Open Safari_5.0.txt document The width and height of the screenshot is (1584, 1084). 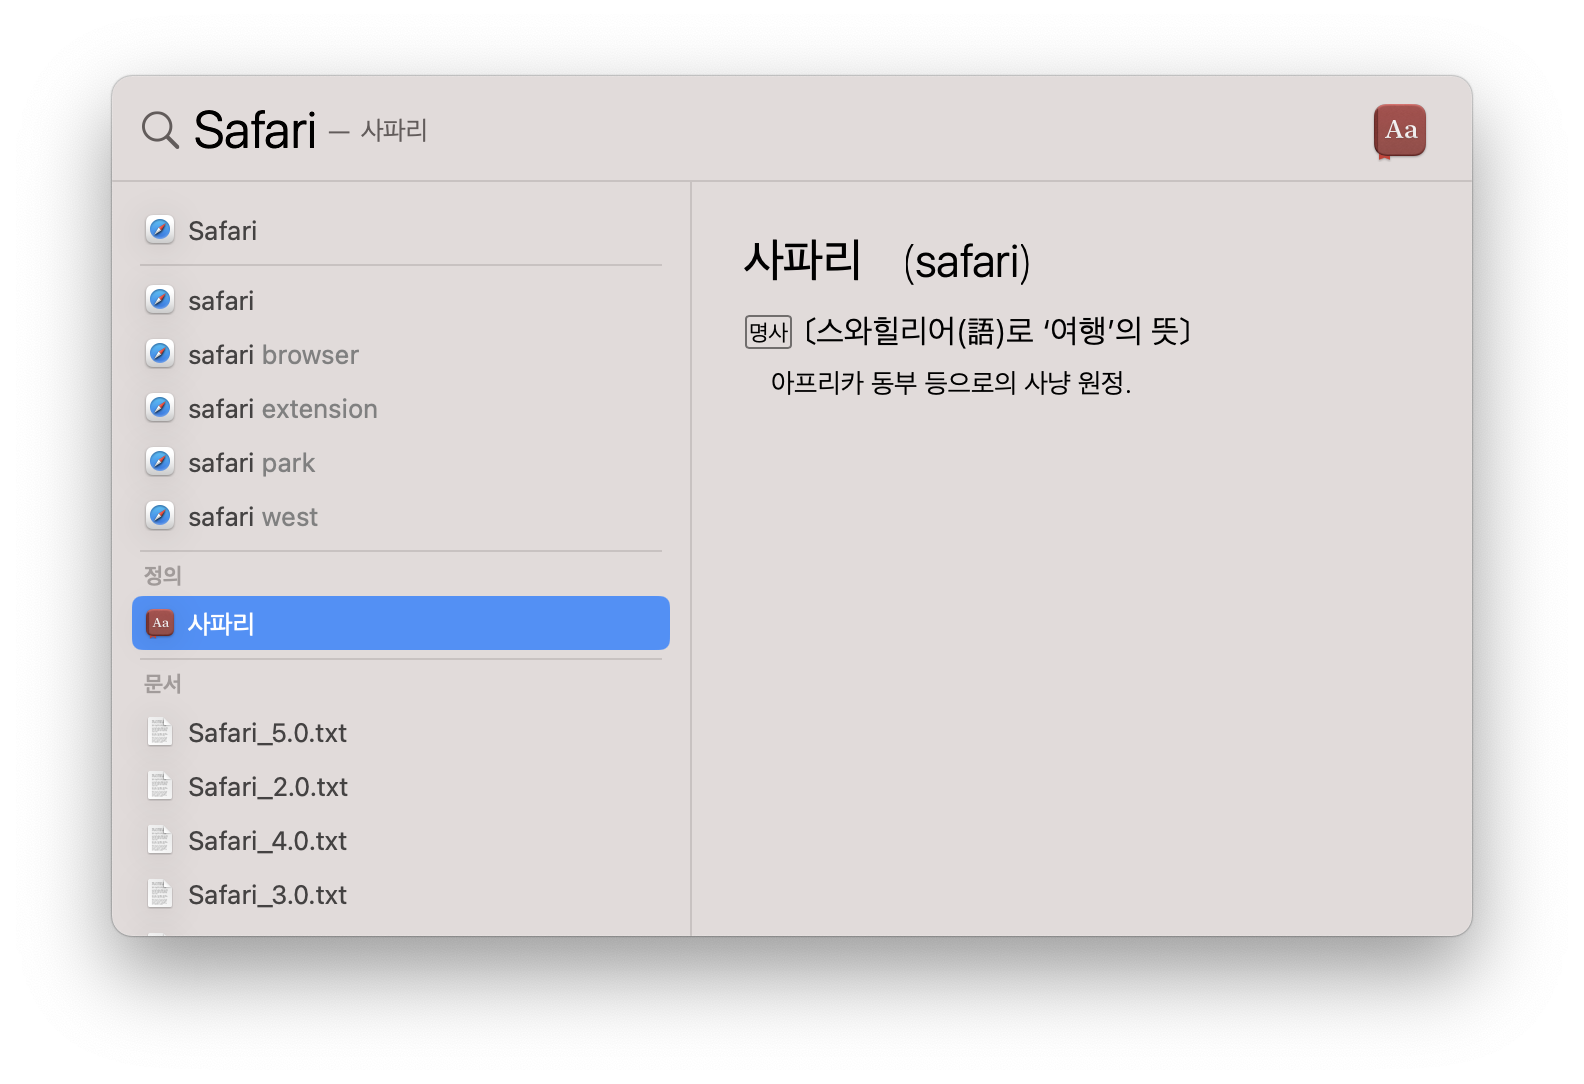[401, 732]
